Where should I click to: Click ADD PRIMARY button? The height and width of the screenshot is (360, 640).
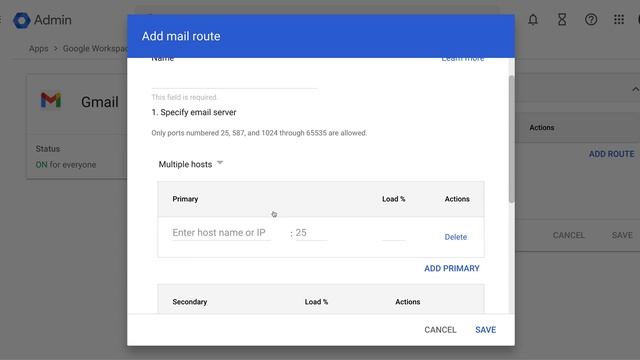(x=452, y=268)
